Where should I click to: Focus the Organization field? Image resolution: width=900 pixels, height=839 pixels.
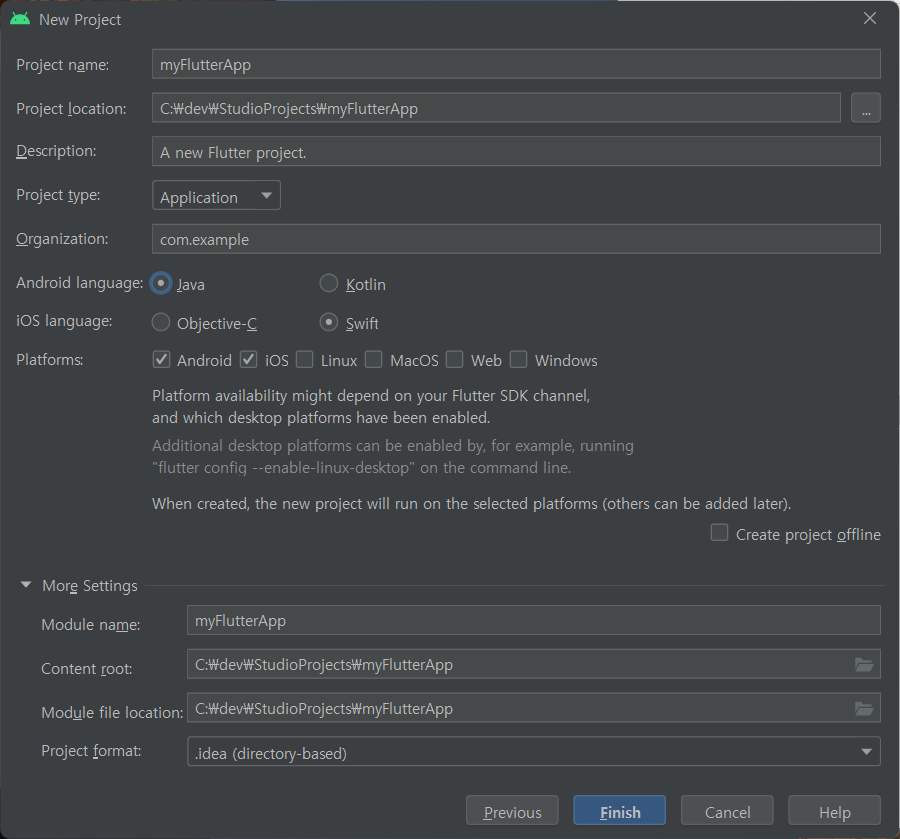(x=516, y=239)
